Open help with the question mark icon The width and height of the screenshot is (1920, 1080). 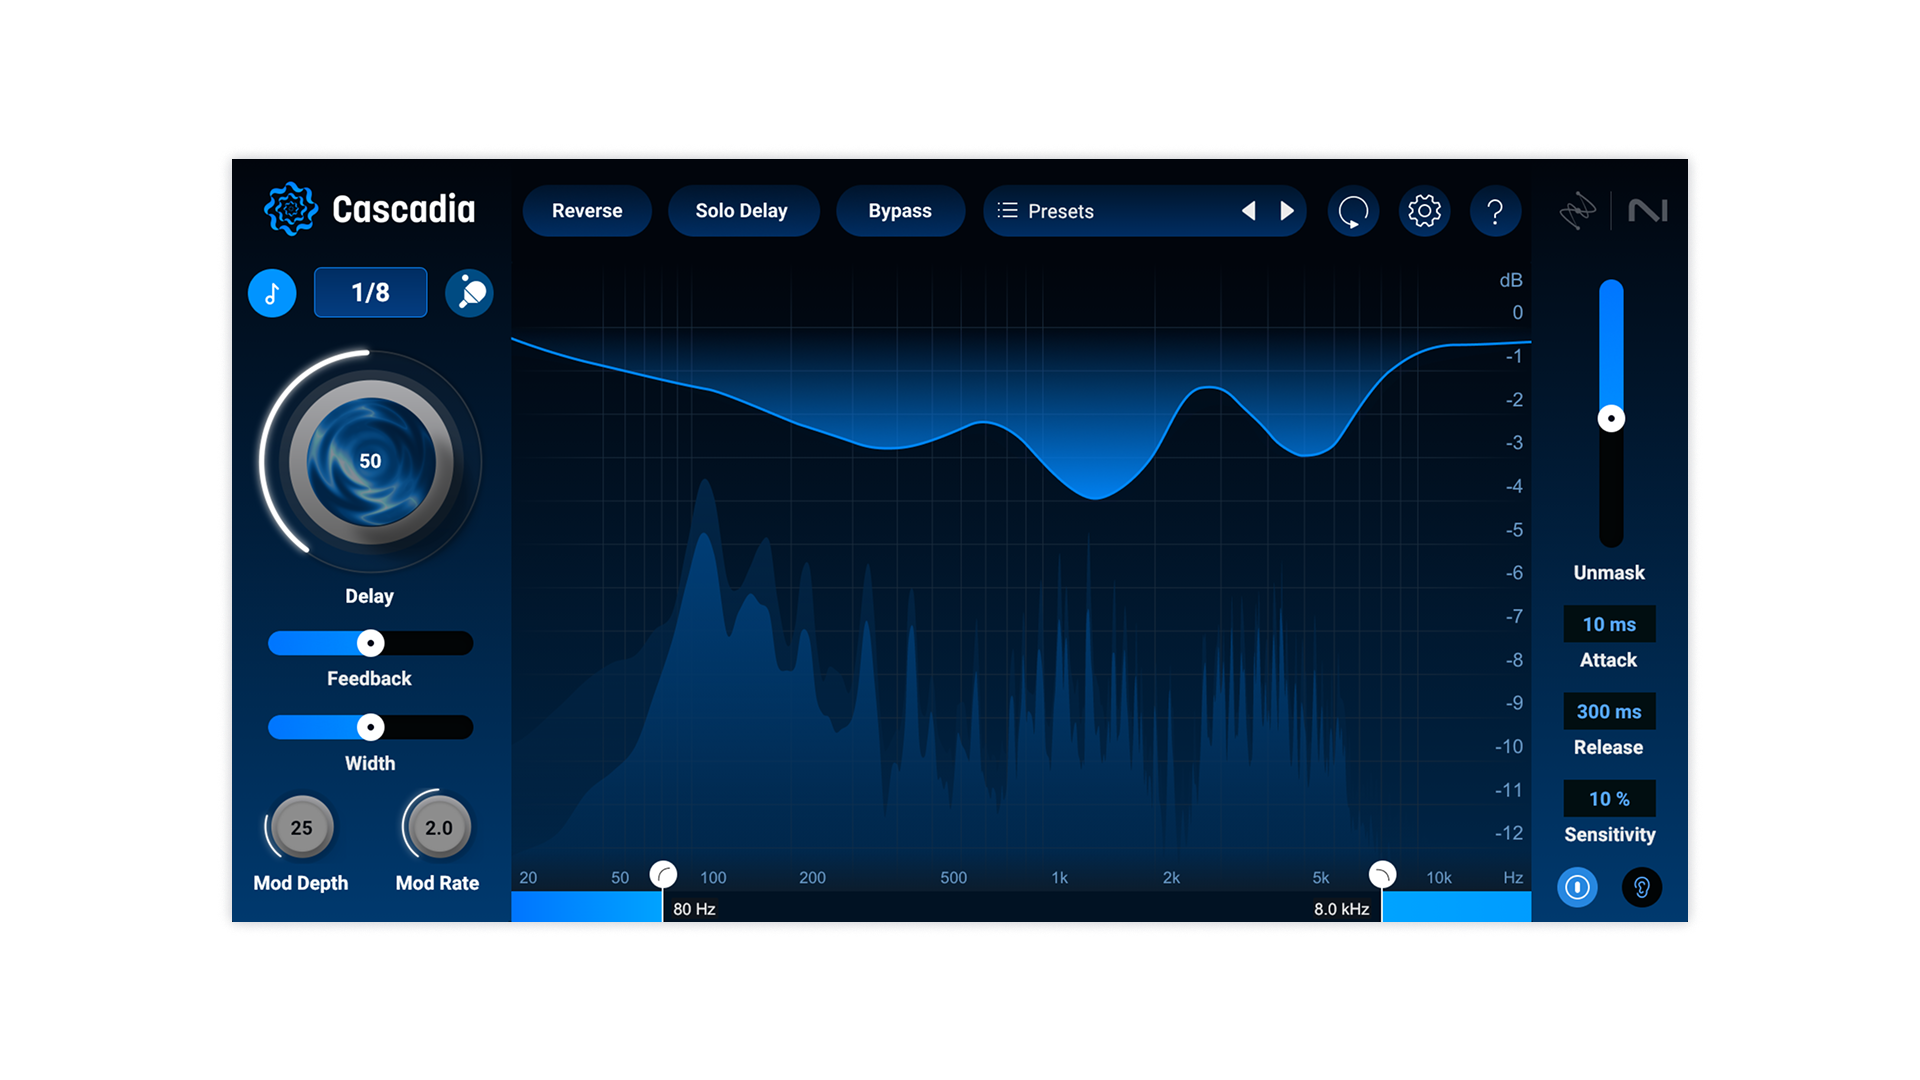coord(1495,211)
